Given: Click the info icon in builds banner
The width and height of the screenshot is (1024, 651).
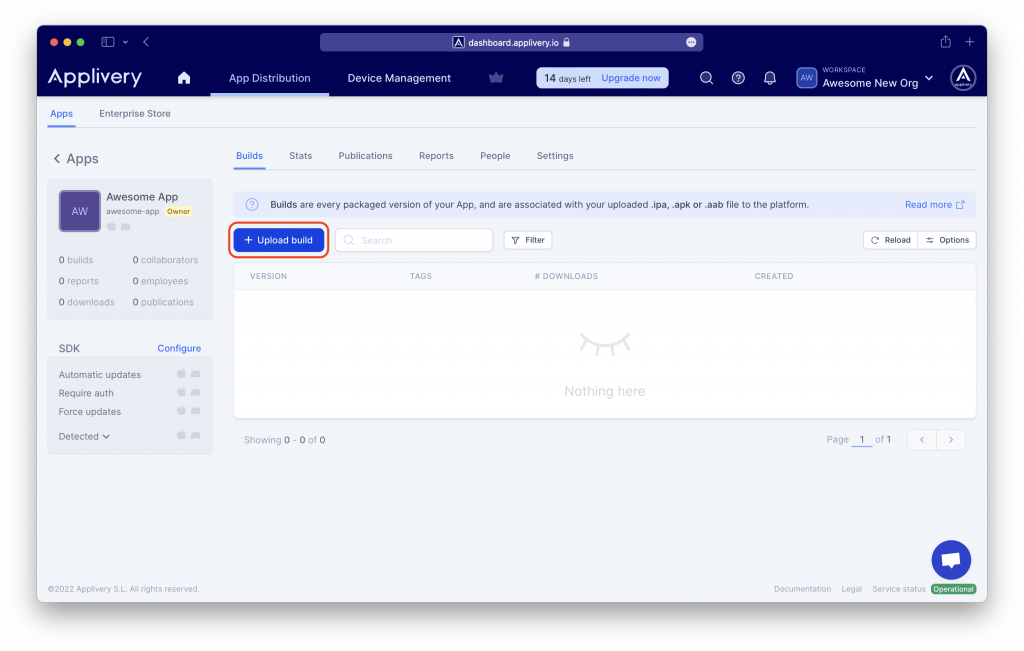Looking at the screenshot, I should (x=252, y=204).
